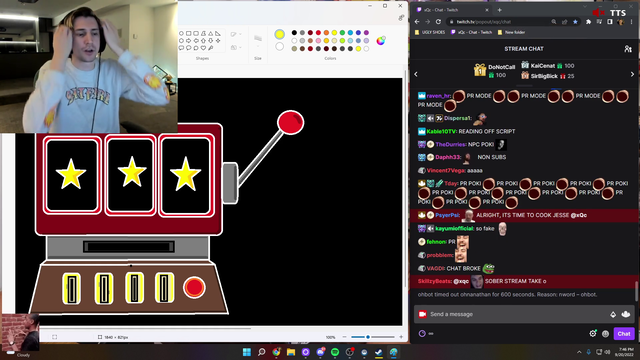Select the xQc - Chat - Twitch browser tab

[x=452, y=10]
